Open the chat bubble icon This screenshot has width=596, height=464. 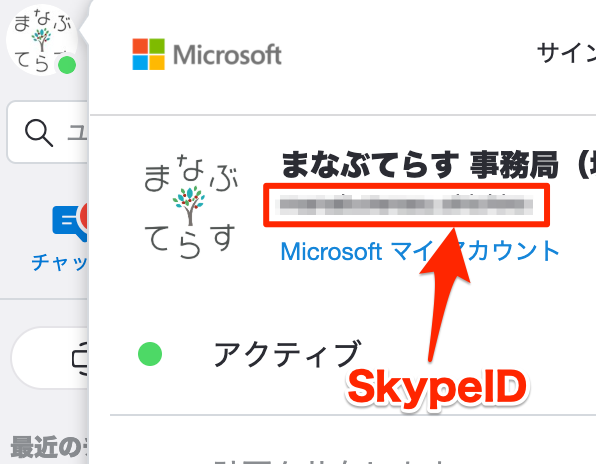(70, 224)
